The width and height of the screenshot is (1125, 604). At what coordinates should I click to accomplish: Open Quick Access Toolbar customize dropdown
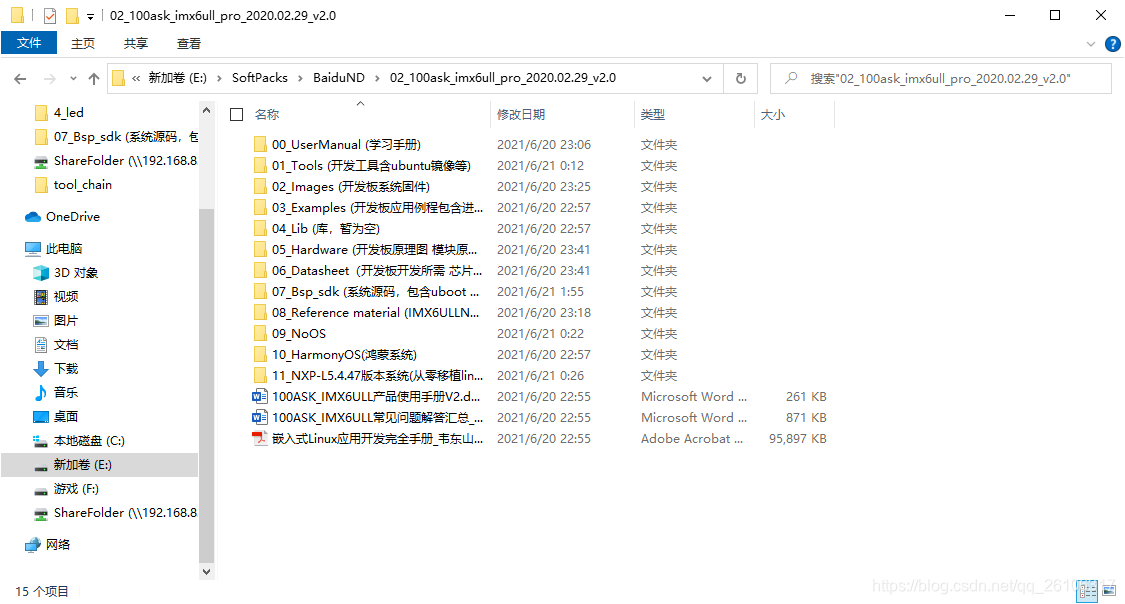coord(90,16)
